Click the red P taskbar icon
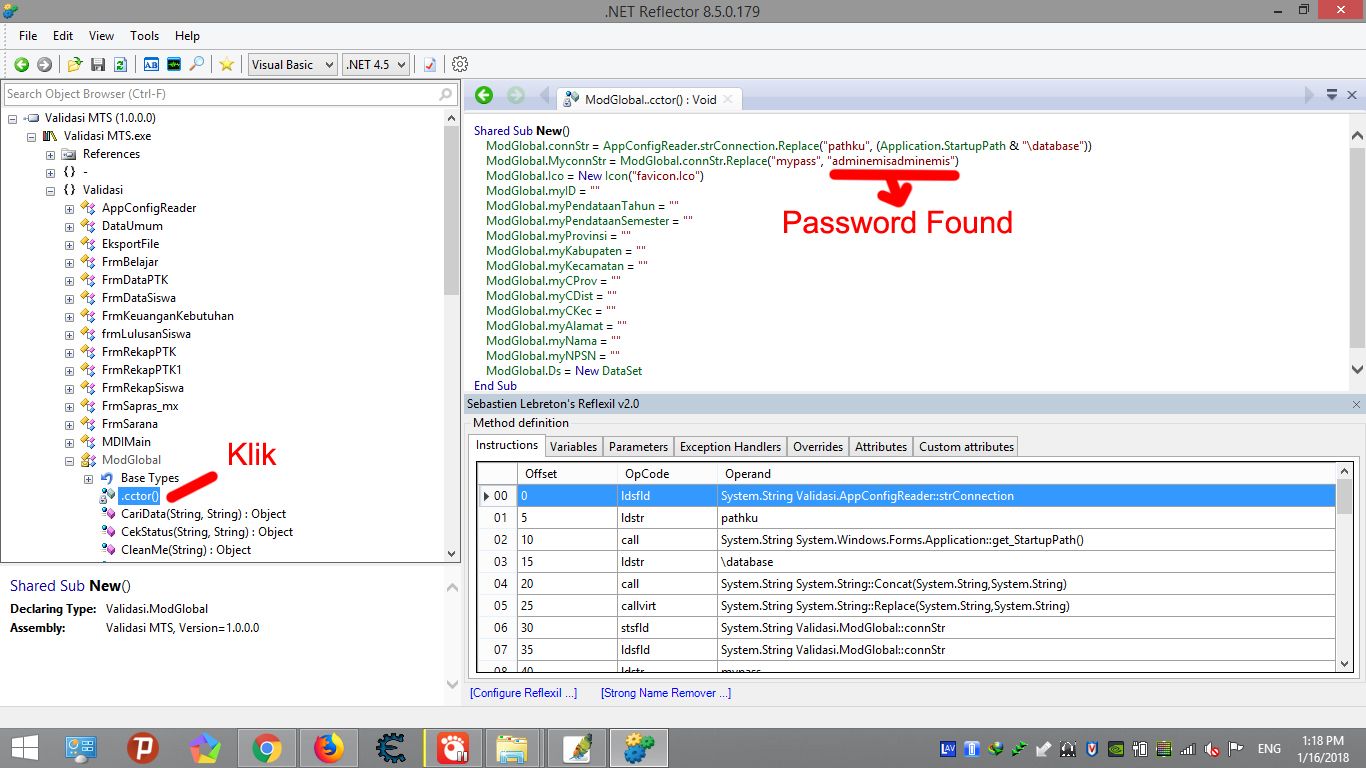1366x768 pixels. pos(143,748)
